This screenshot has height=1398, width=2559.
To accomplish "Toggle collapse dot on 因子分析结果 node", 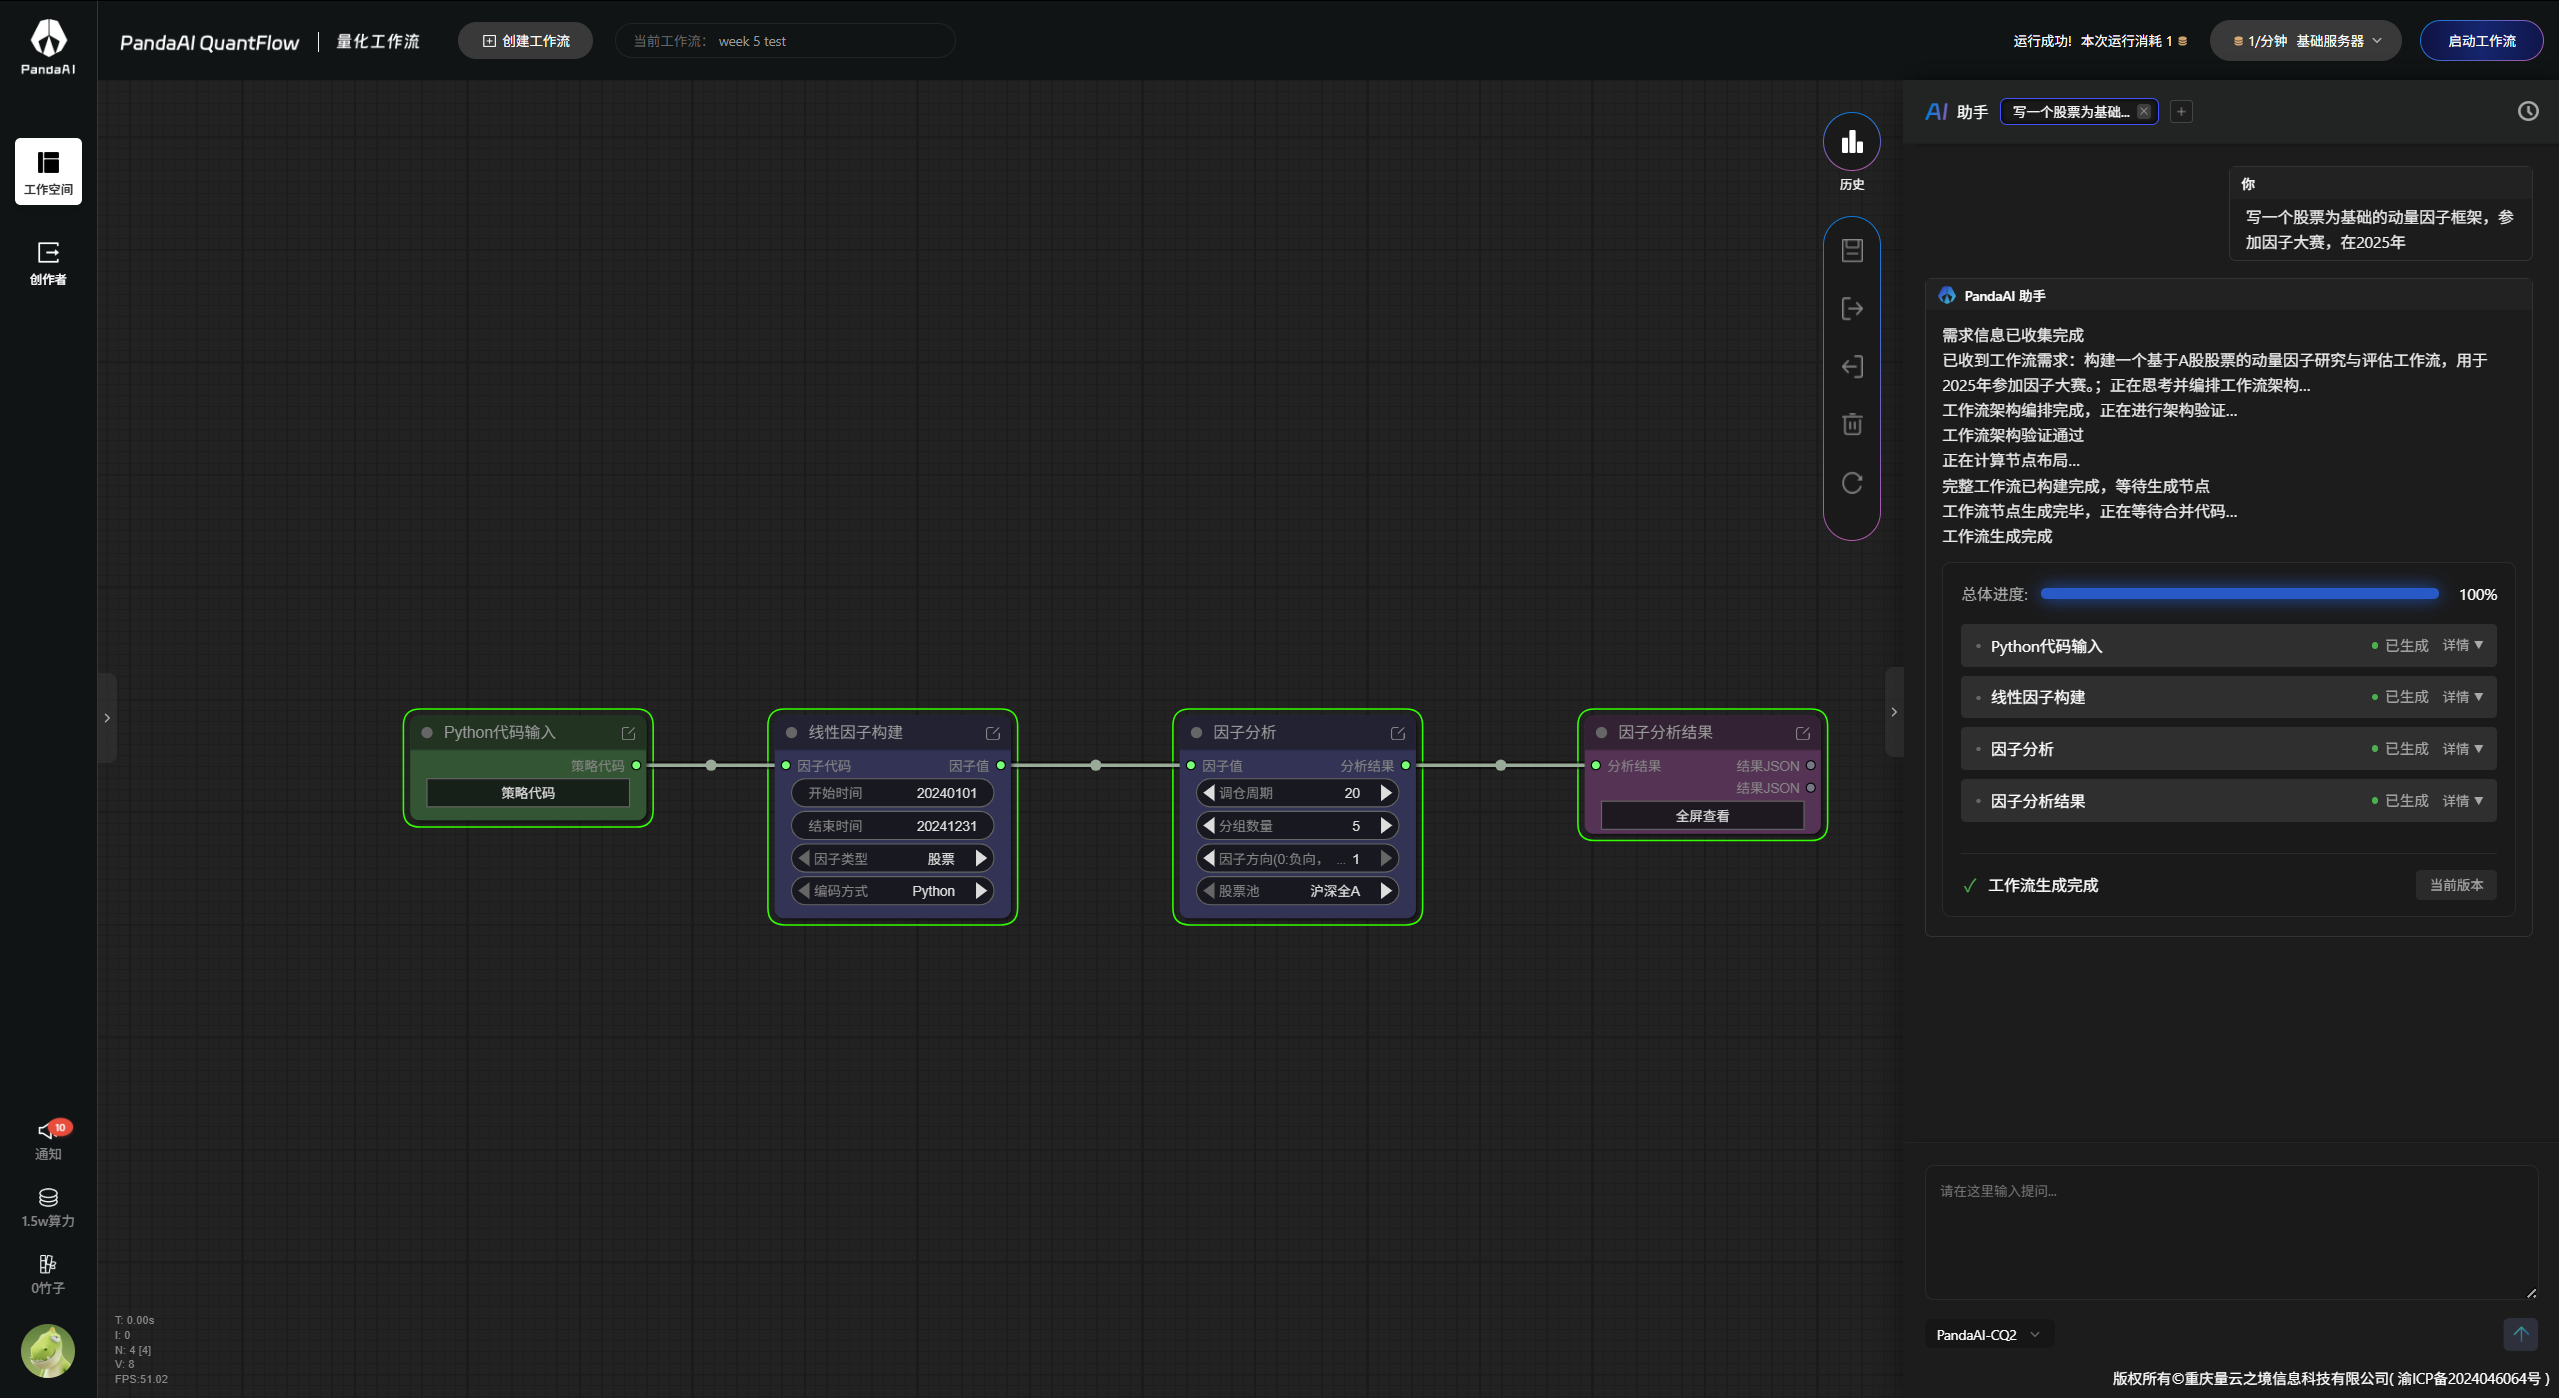I will click(x=1601, y=733).
